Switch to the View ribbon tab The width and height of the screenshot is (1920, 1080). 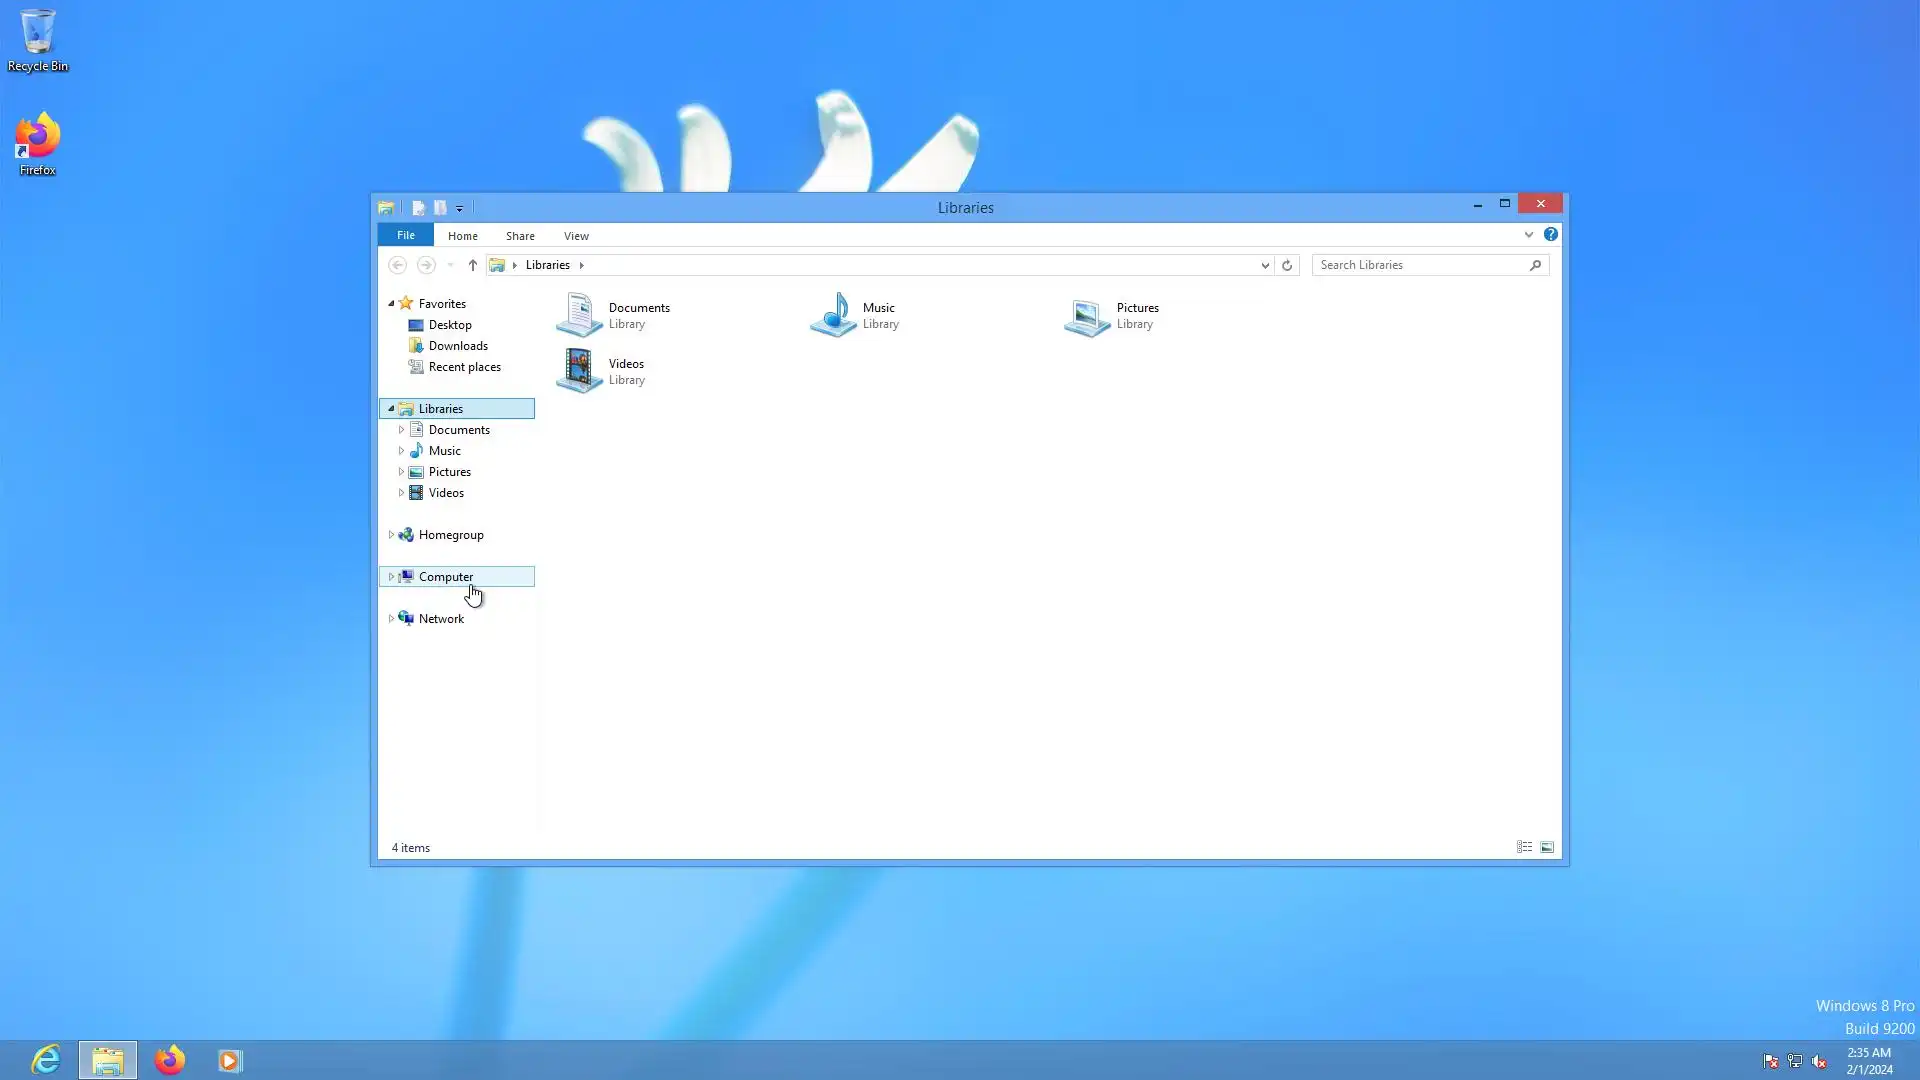click(x=576, y=236)
